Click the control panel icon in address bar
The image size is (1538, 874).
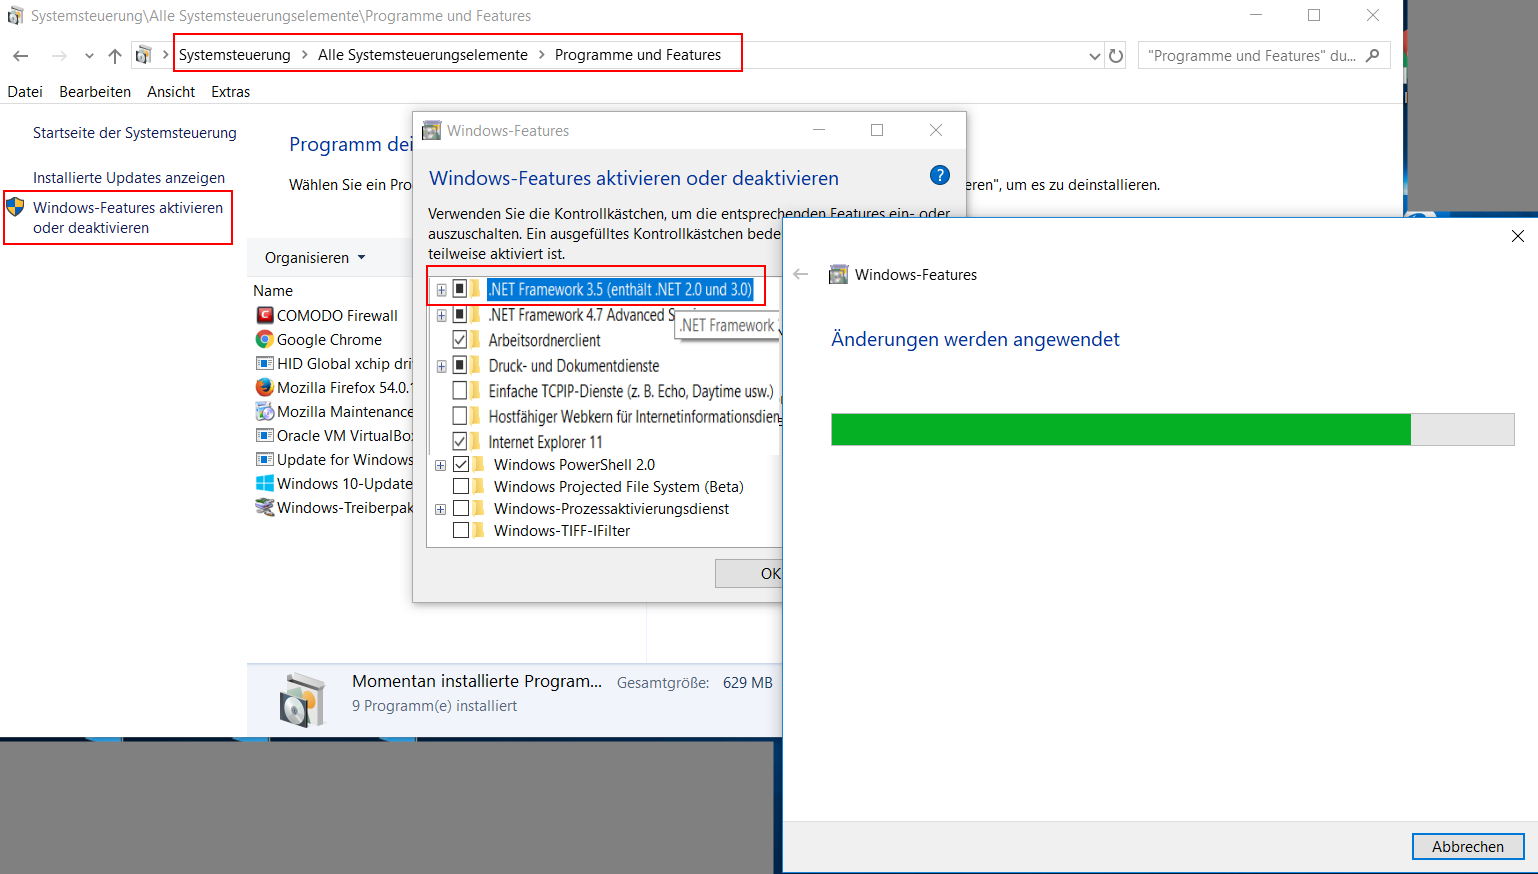144,55
